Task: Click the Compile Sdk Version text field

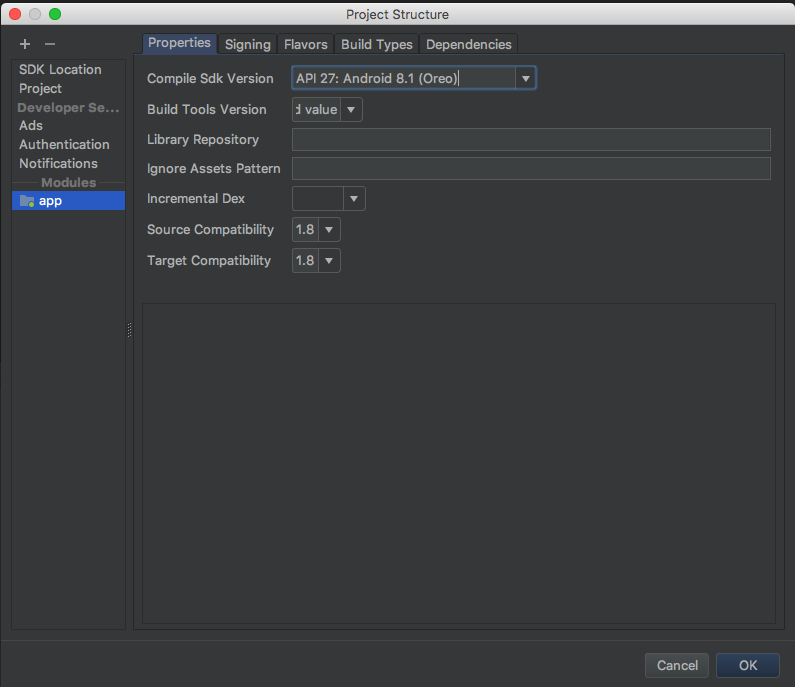Action: click(x=404, y=79)
